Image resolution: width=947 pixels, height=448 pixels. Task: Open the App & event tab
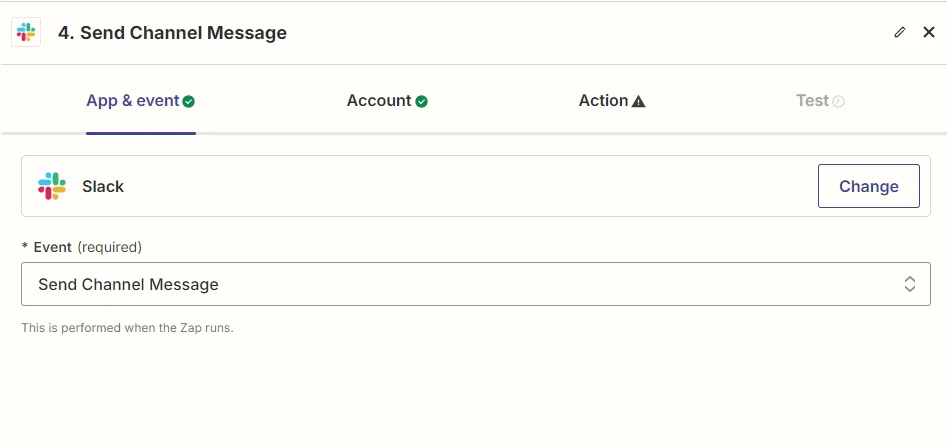[141, 101]
